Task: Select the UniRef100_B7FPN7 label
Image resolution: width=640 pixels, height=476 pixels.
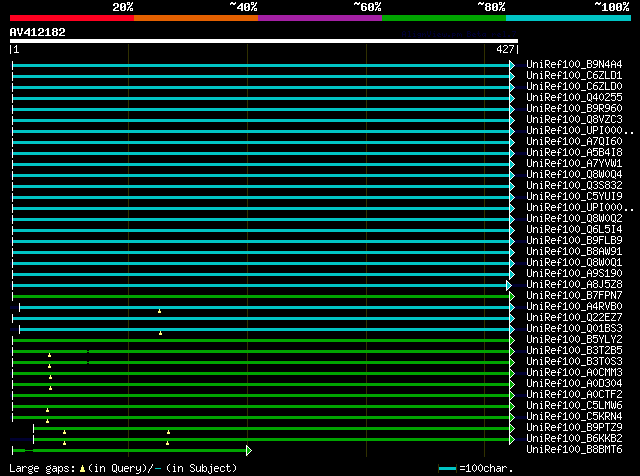Action: (x=574, y=296)
